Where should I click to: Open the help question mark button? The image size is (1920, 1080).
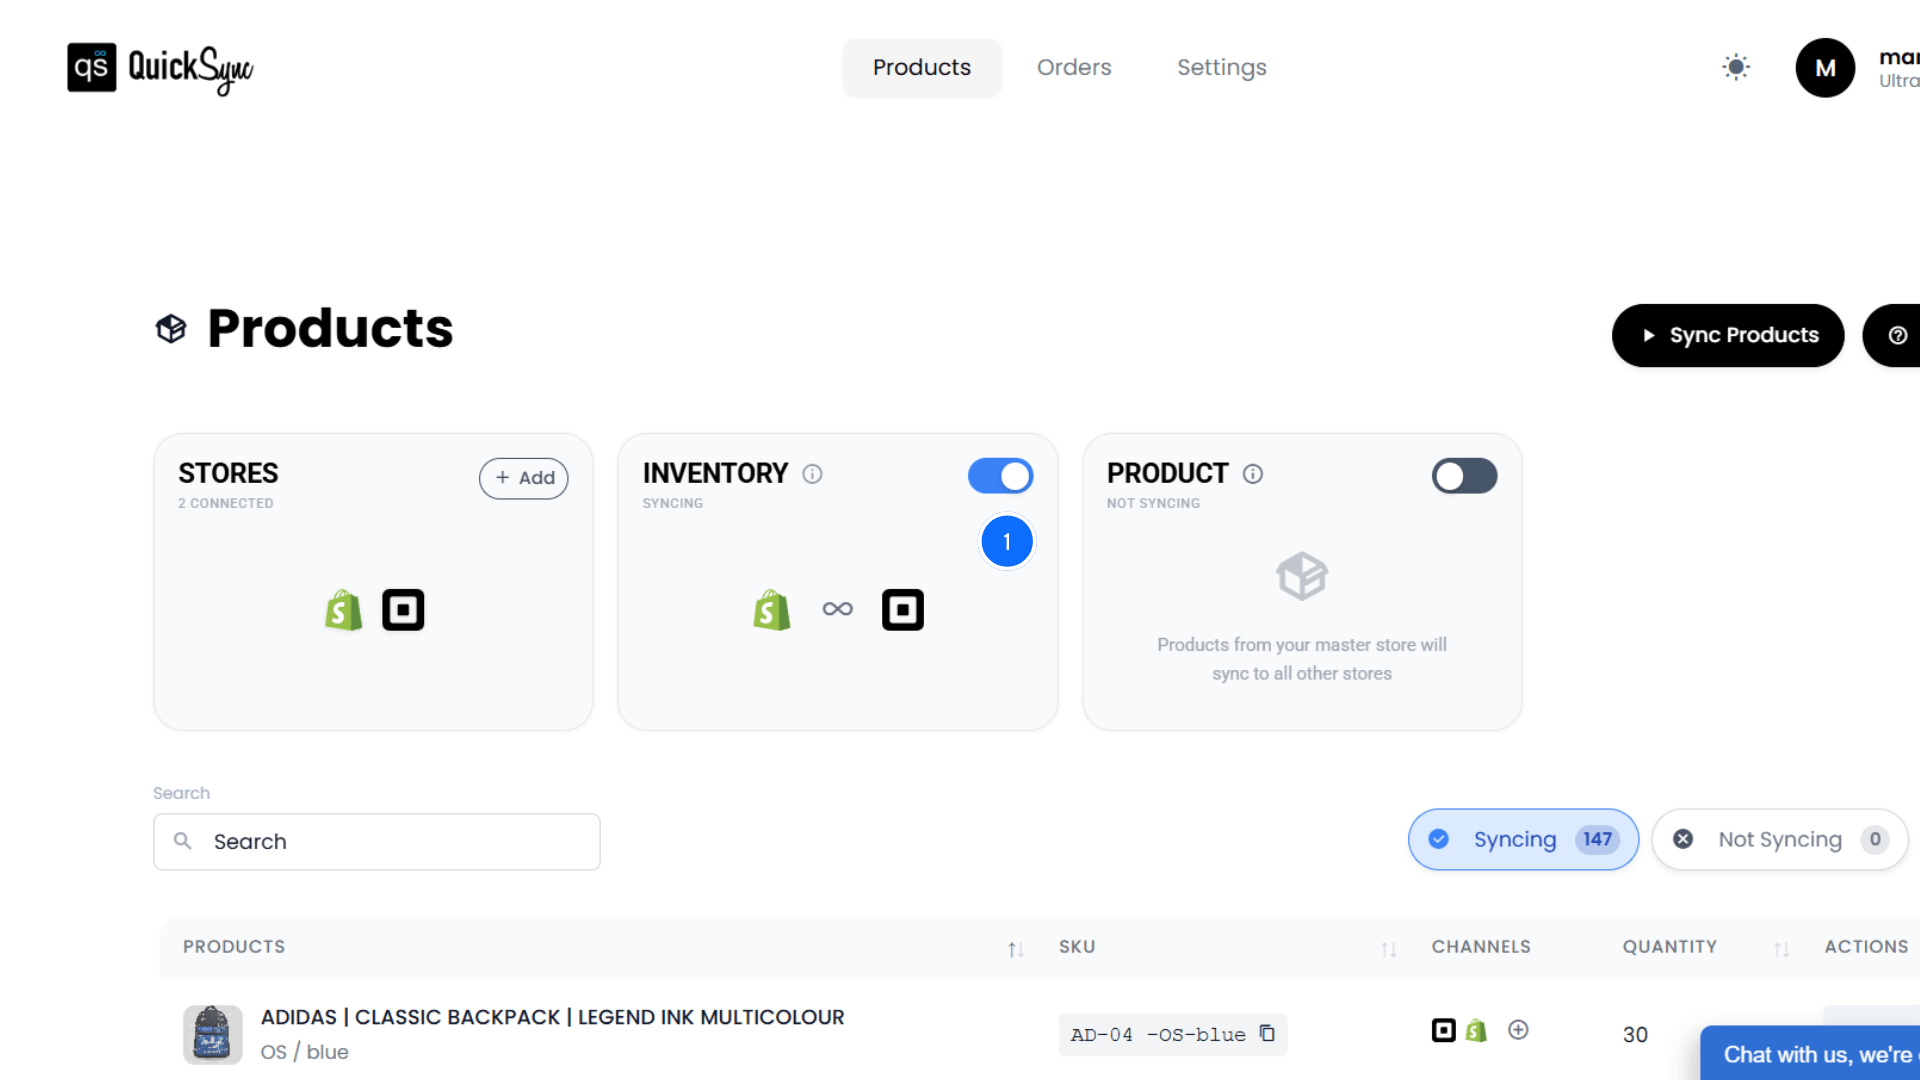click(1897, 336)
